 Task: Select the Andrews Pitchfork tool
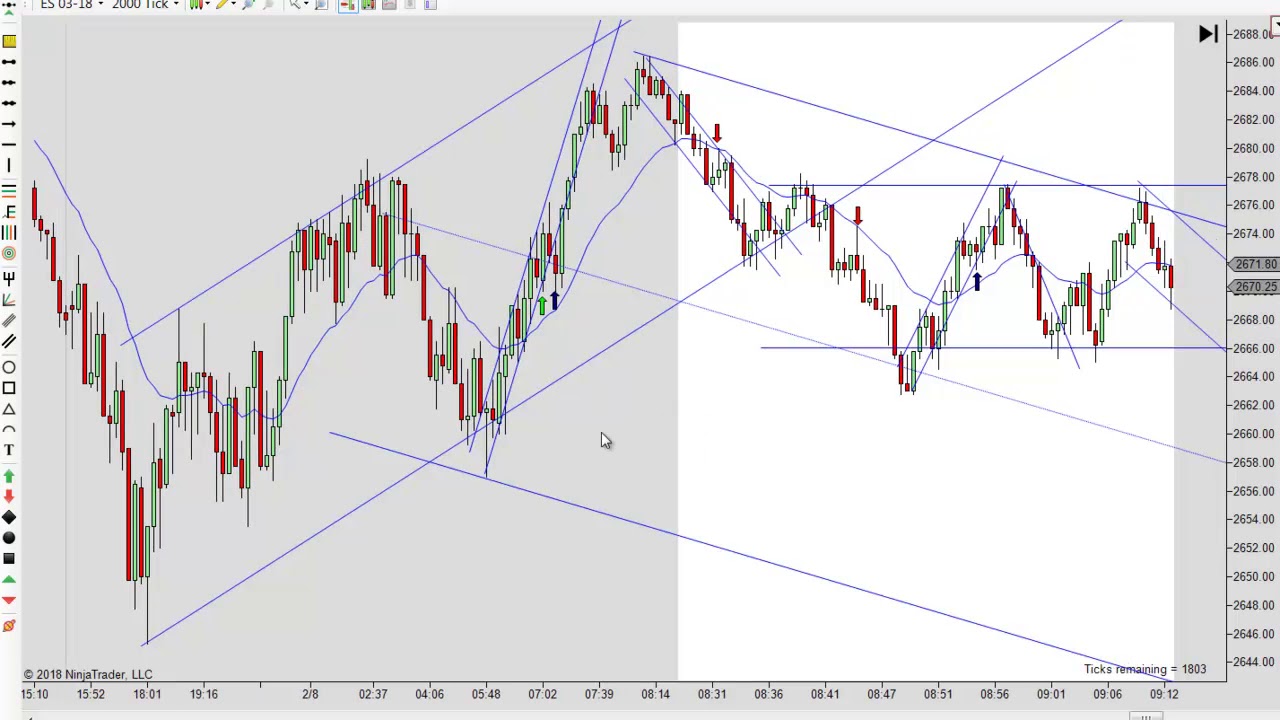pos(8,277)
